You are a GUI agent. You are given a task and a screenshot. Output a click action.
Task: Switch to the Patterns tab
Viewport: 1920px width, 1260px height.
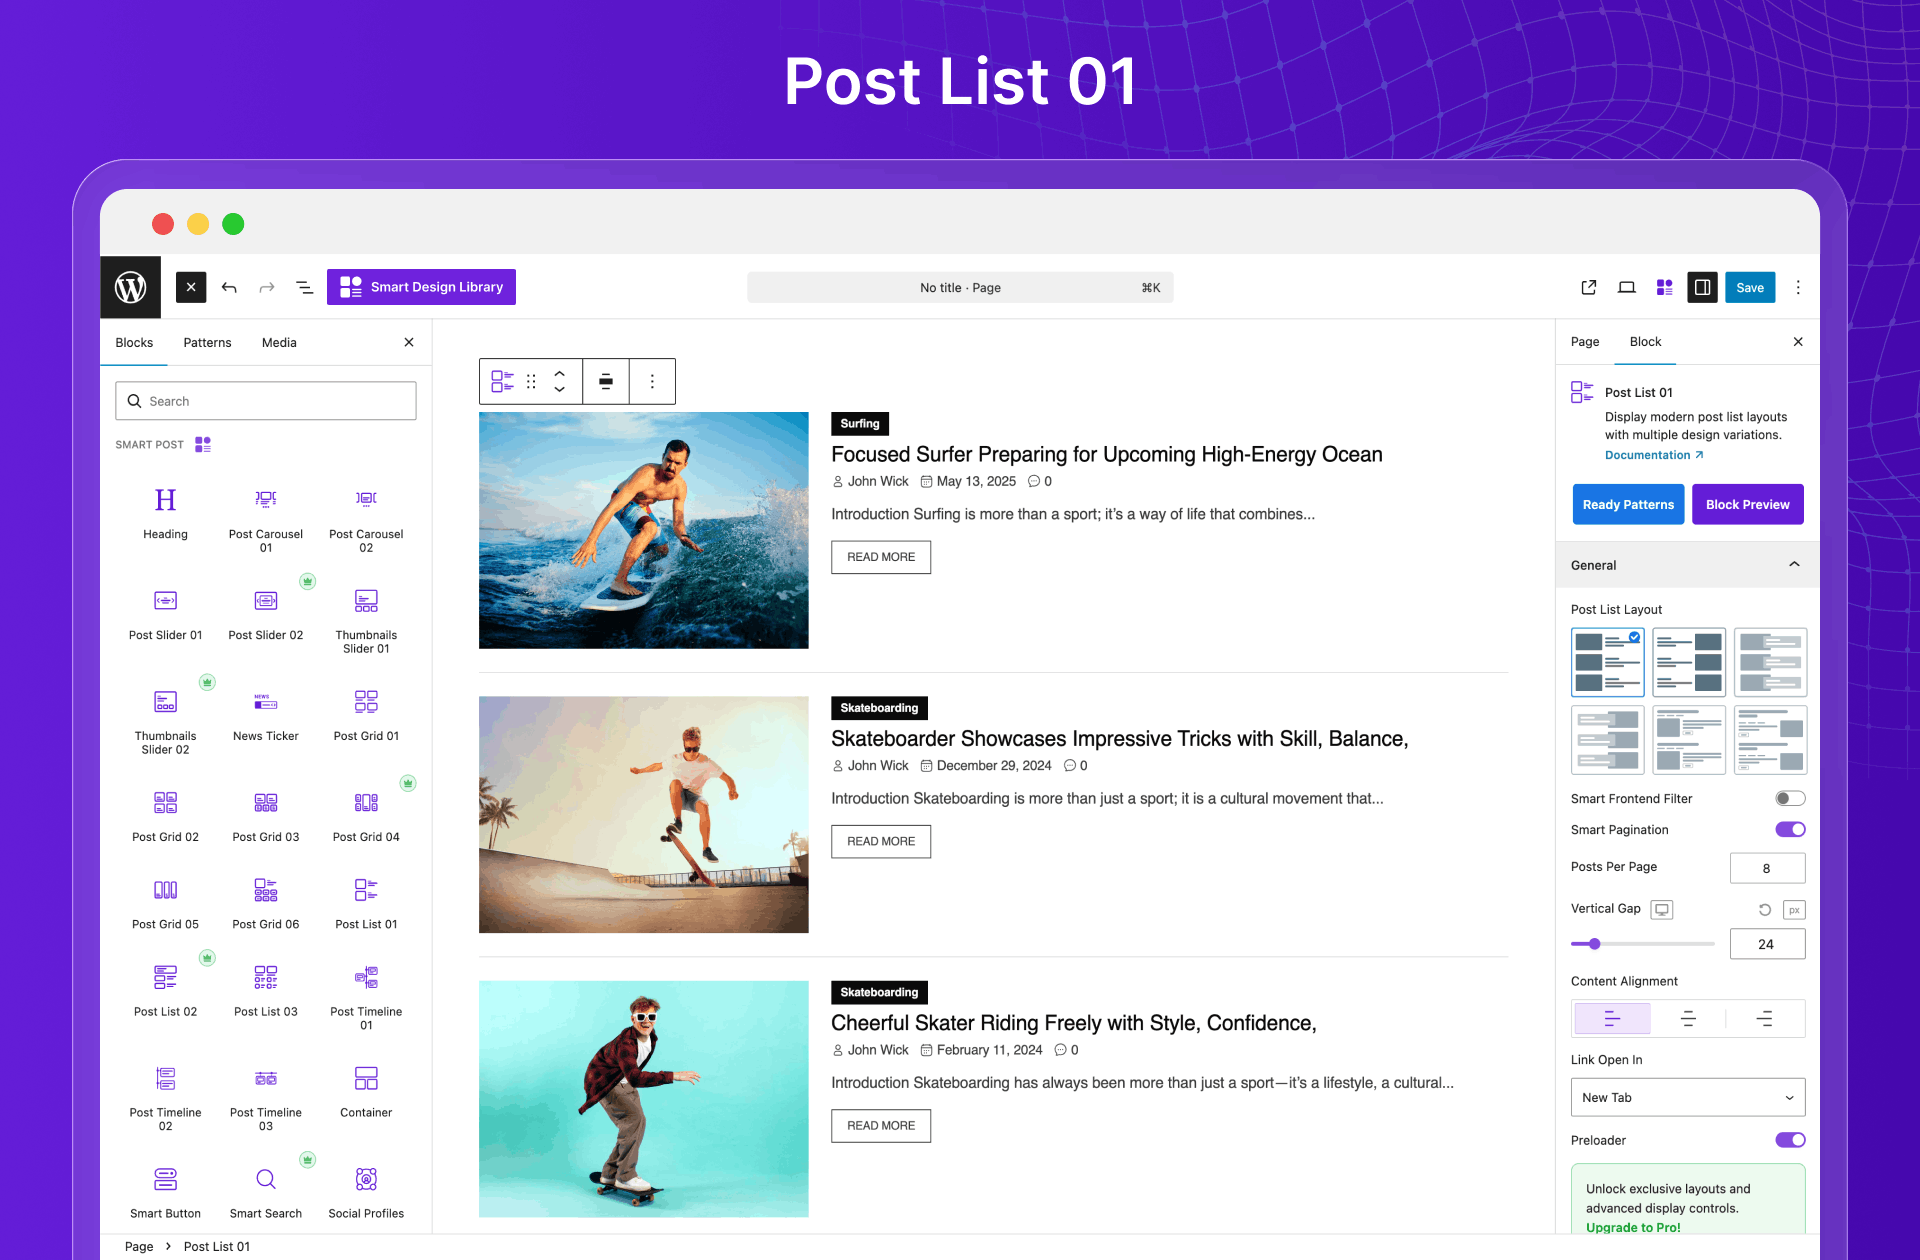tap(207, 343)
